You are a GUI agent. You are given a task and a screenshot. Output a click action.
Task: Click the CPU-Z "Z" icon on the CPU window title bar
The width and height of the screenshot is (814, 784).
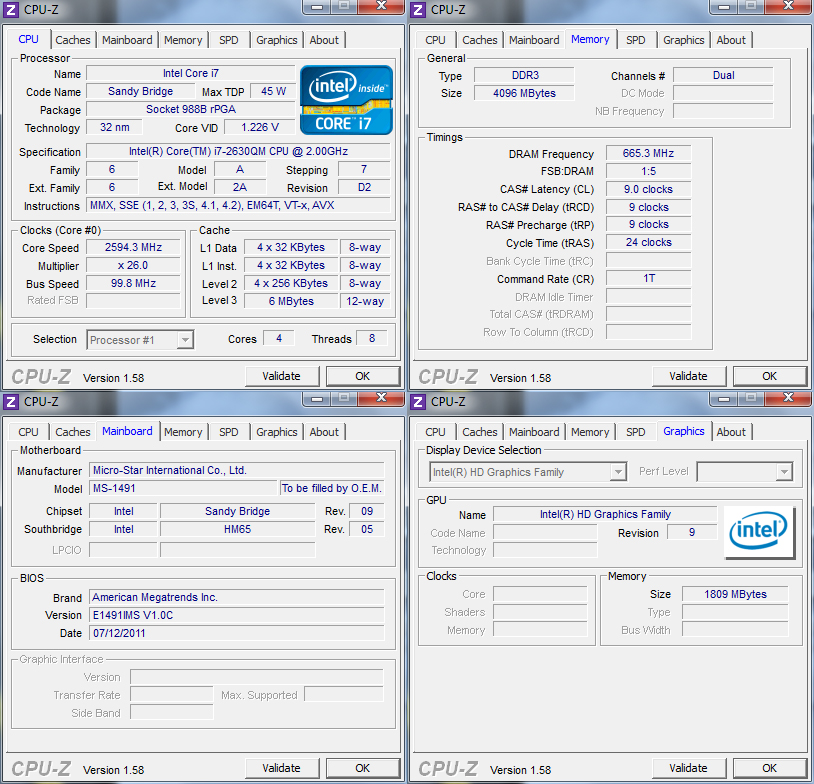(11, 9)
